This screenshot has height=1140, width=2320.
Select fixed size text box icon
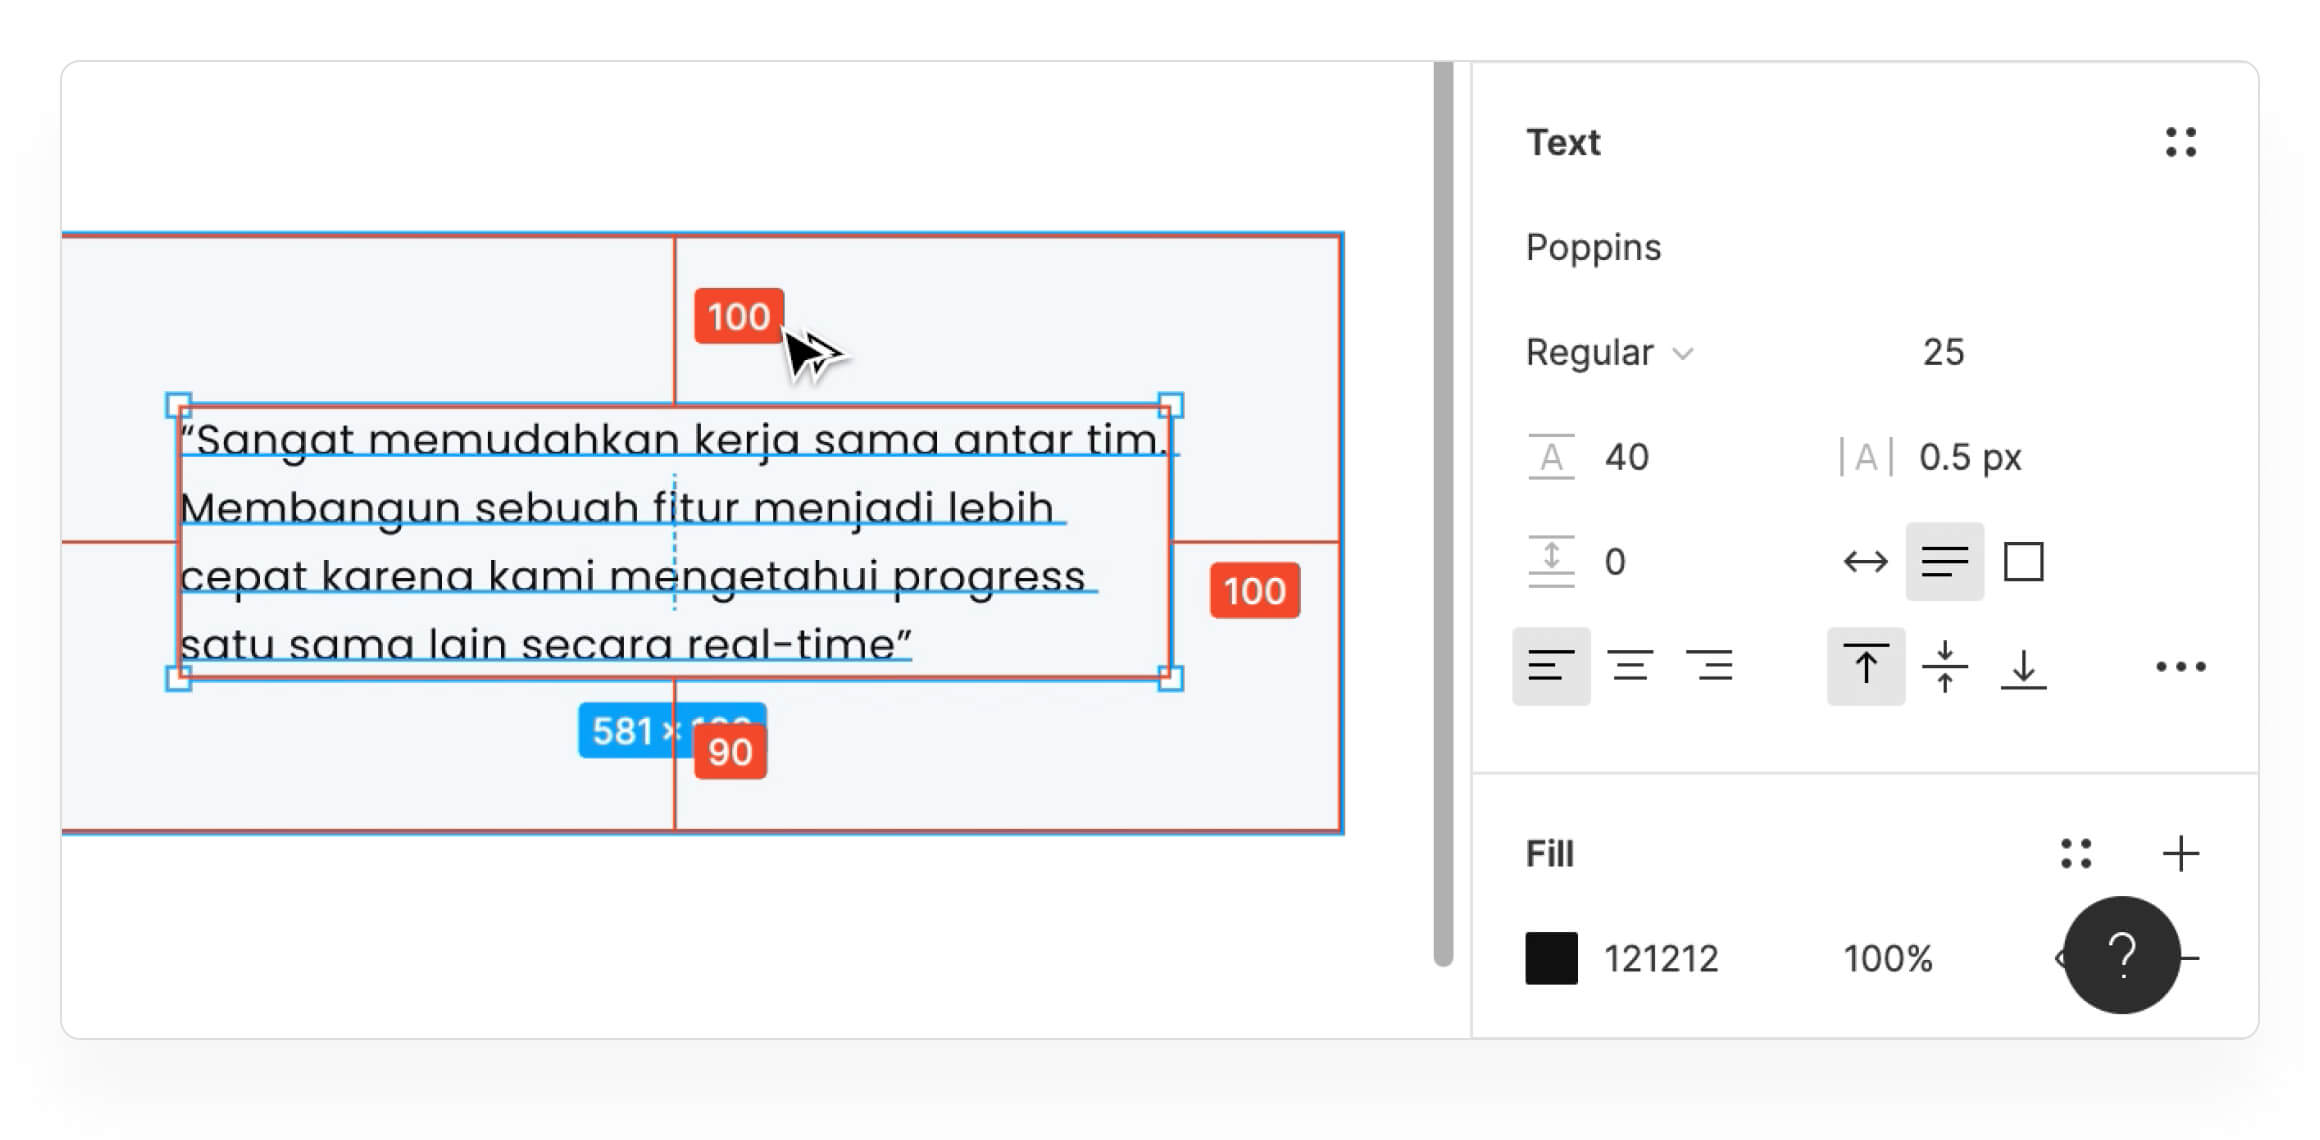point(2023,561)
